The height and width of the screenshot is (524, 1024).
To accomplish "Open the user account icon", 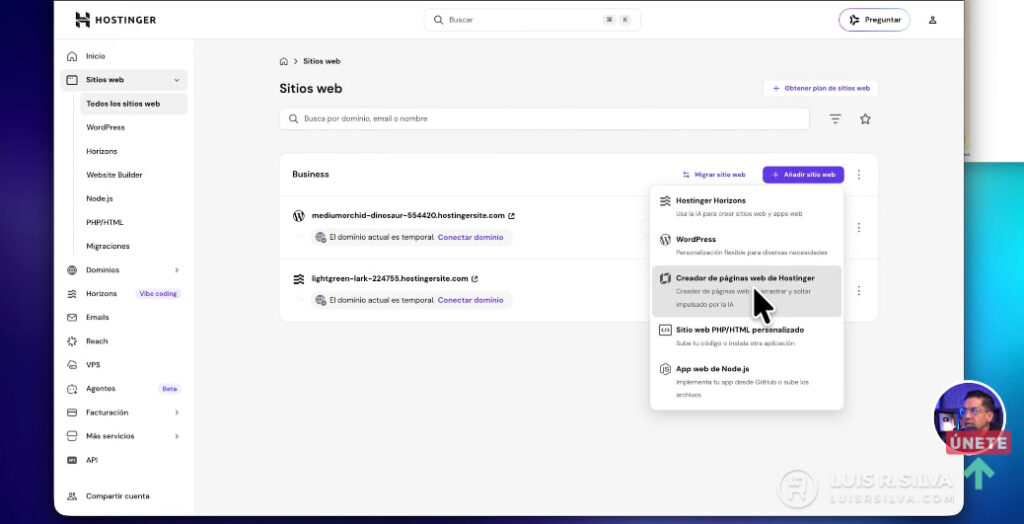I will pos(933,20).
